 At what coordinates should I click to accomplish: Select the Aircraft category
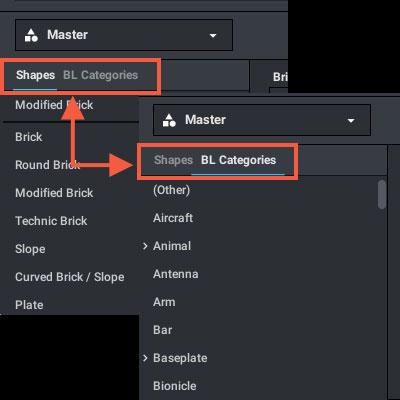tap(173, 218)
